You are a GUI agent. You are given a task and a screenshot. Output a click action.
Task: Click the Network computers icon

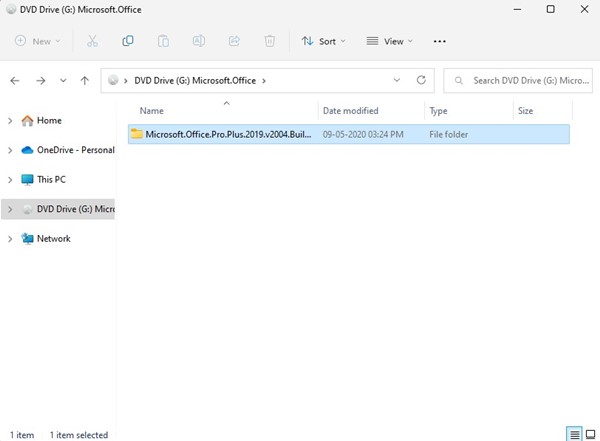click(27, 238)
